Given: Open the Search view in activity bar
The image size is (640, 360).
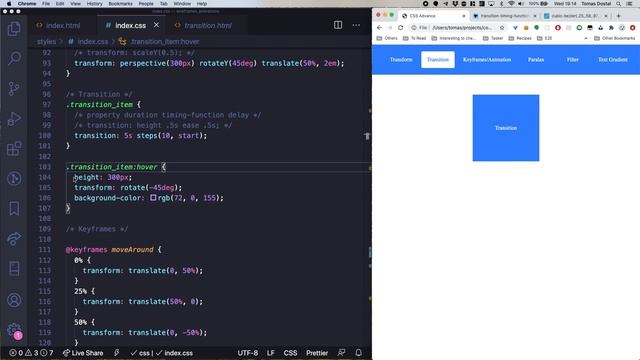Looking at the screenshot, I should 14,58.
